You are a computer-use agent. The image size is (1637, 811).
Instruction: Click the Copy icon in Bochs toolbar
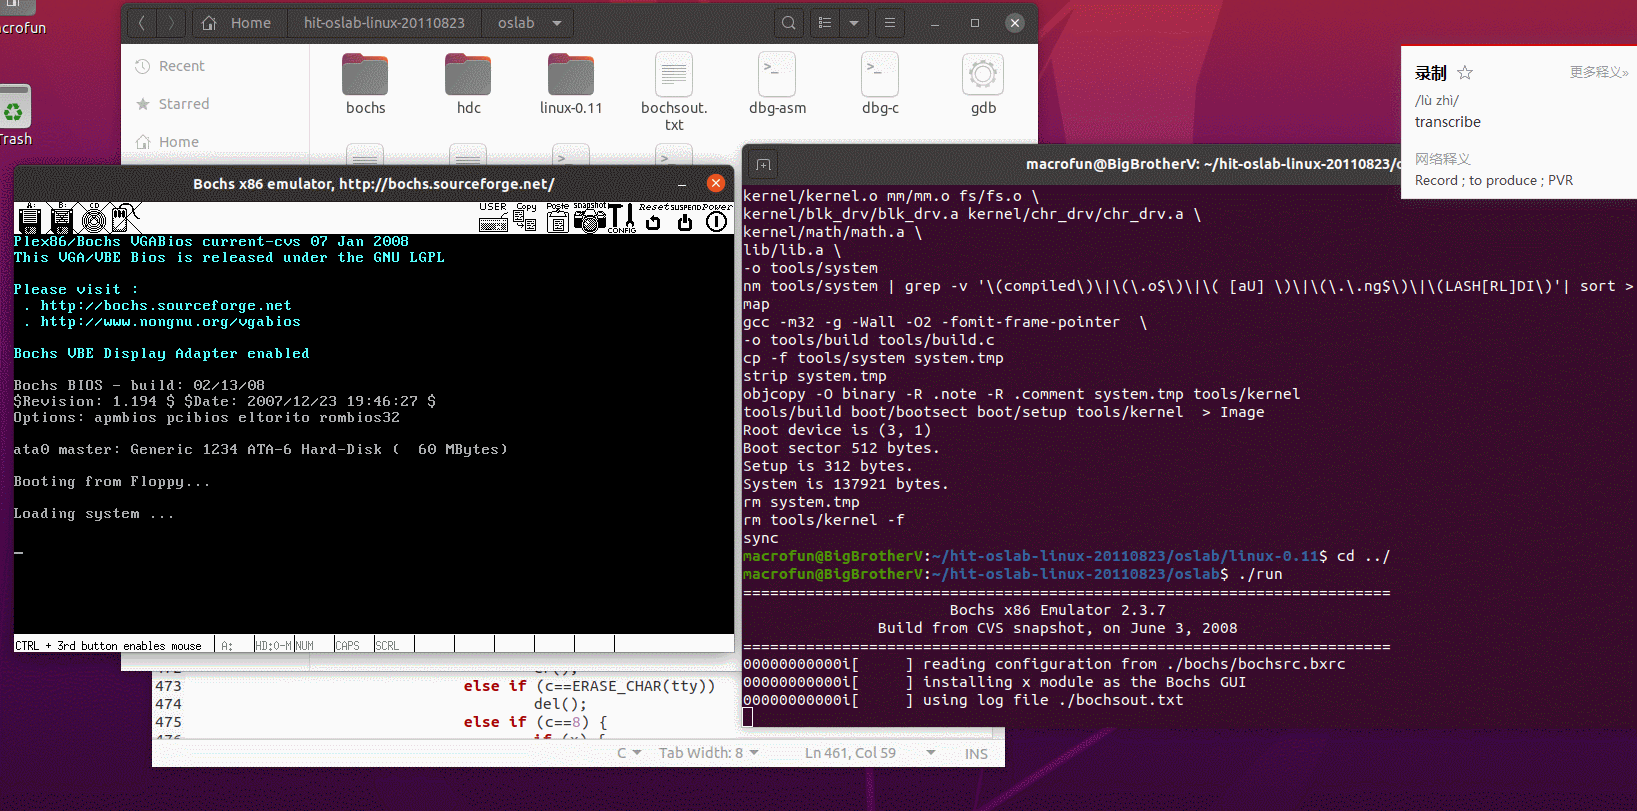click(x=526, y=218)
